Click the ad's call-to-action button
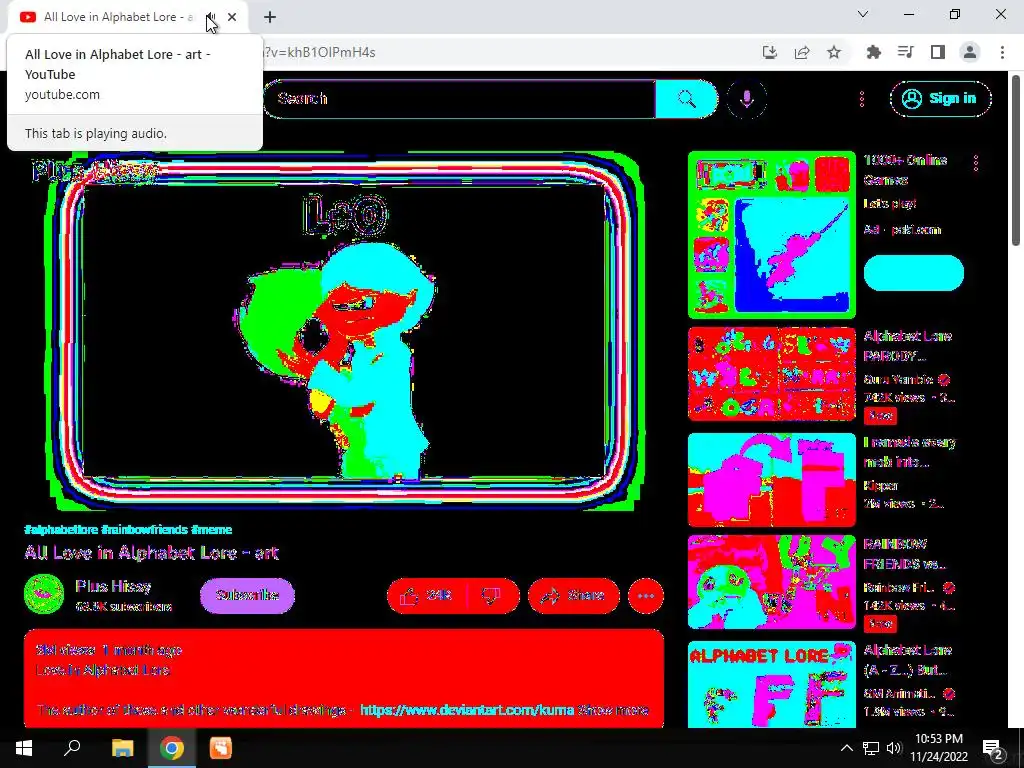The width and height of the screenshot is (1024, 768). pyautogui.click(x=913, y=273)
